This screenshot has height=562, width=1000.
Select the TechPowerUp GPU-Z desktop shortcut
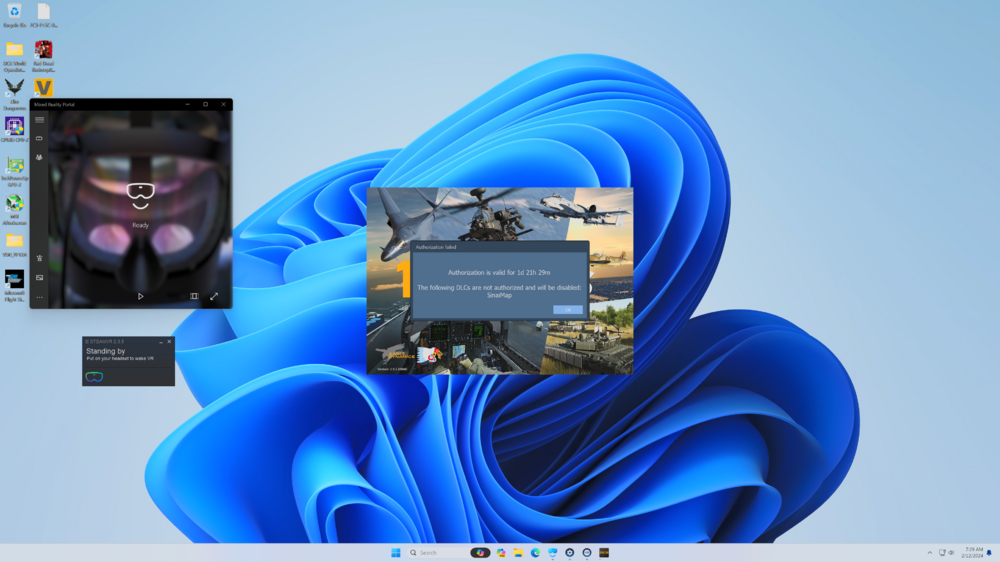[x=14, y=171]
